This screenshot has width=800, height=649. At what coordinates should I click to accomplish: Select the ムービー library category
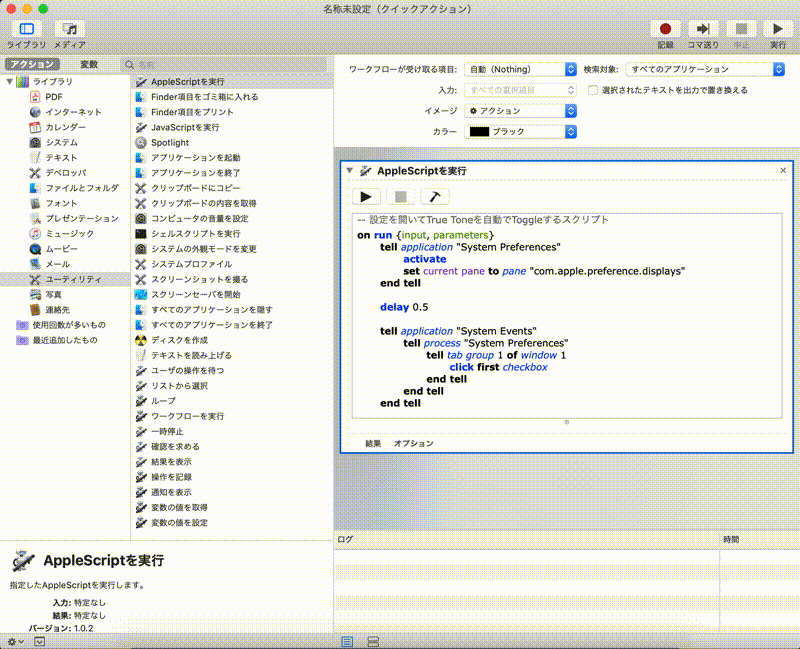[x=61, y=249]
